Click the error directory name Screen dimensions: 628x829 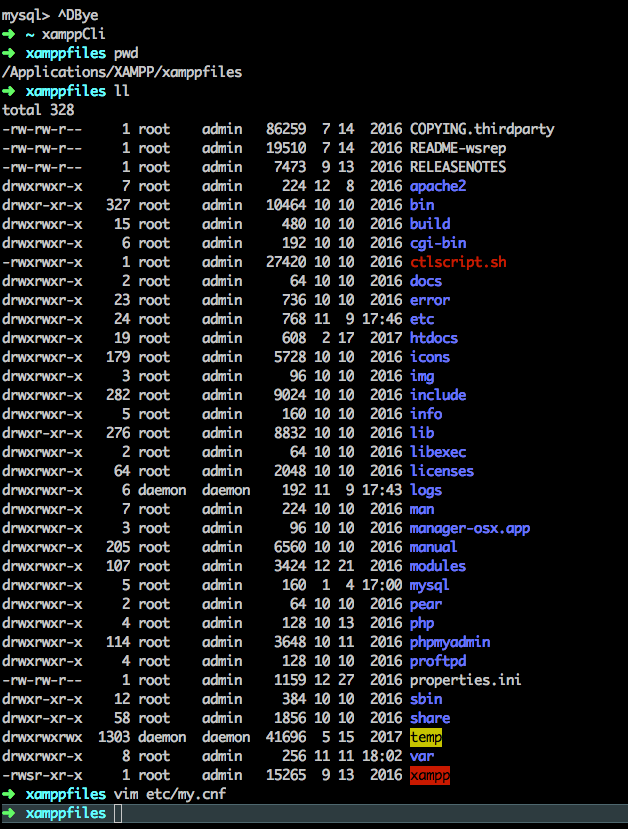430,300
